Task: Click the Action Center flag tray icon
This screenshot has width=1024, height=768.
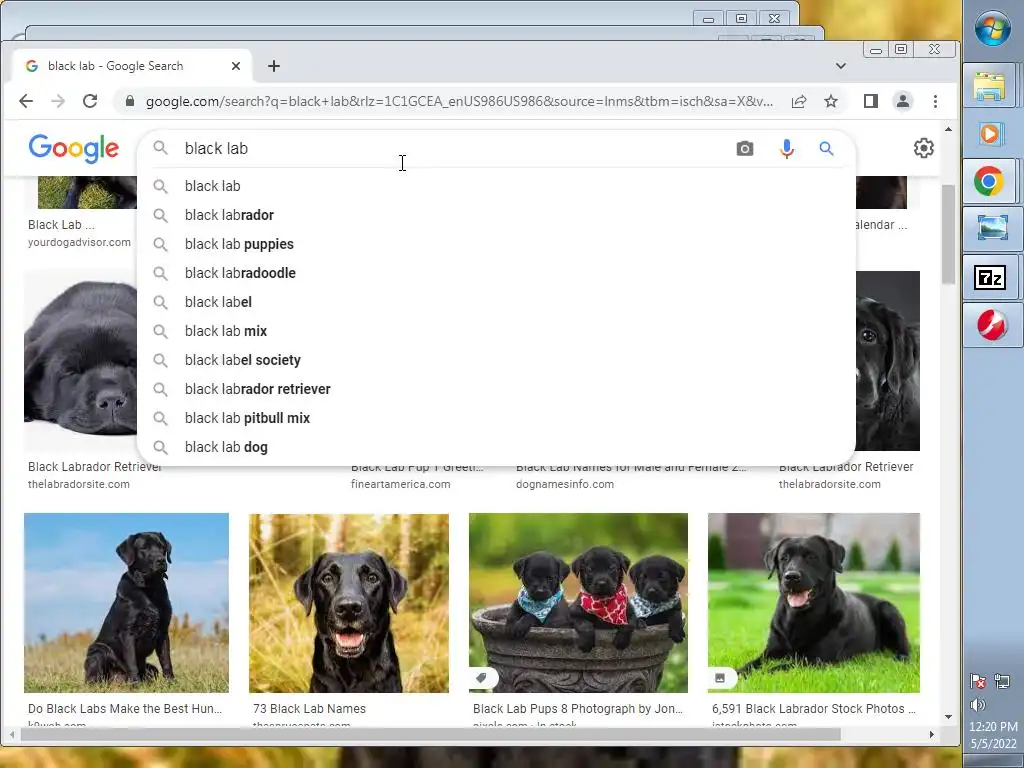Action: click(978, 682)
